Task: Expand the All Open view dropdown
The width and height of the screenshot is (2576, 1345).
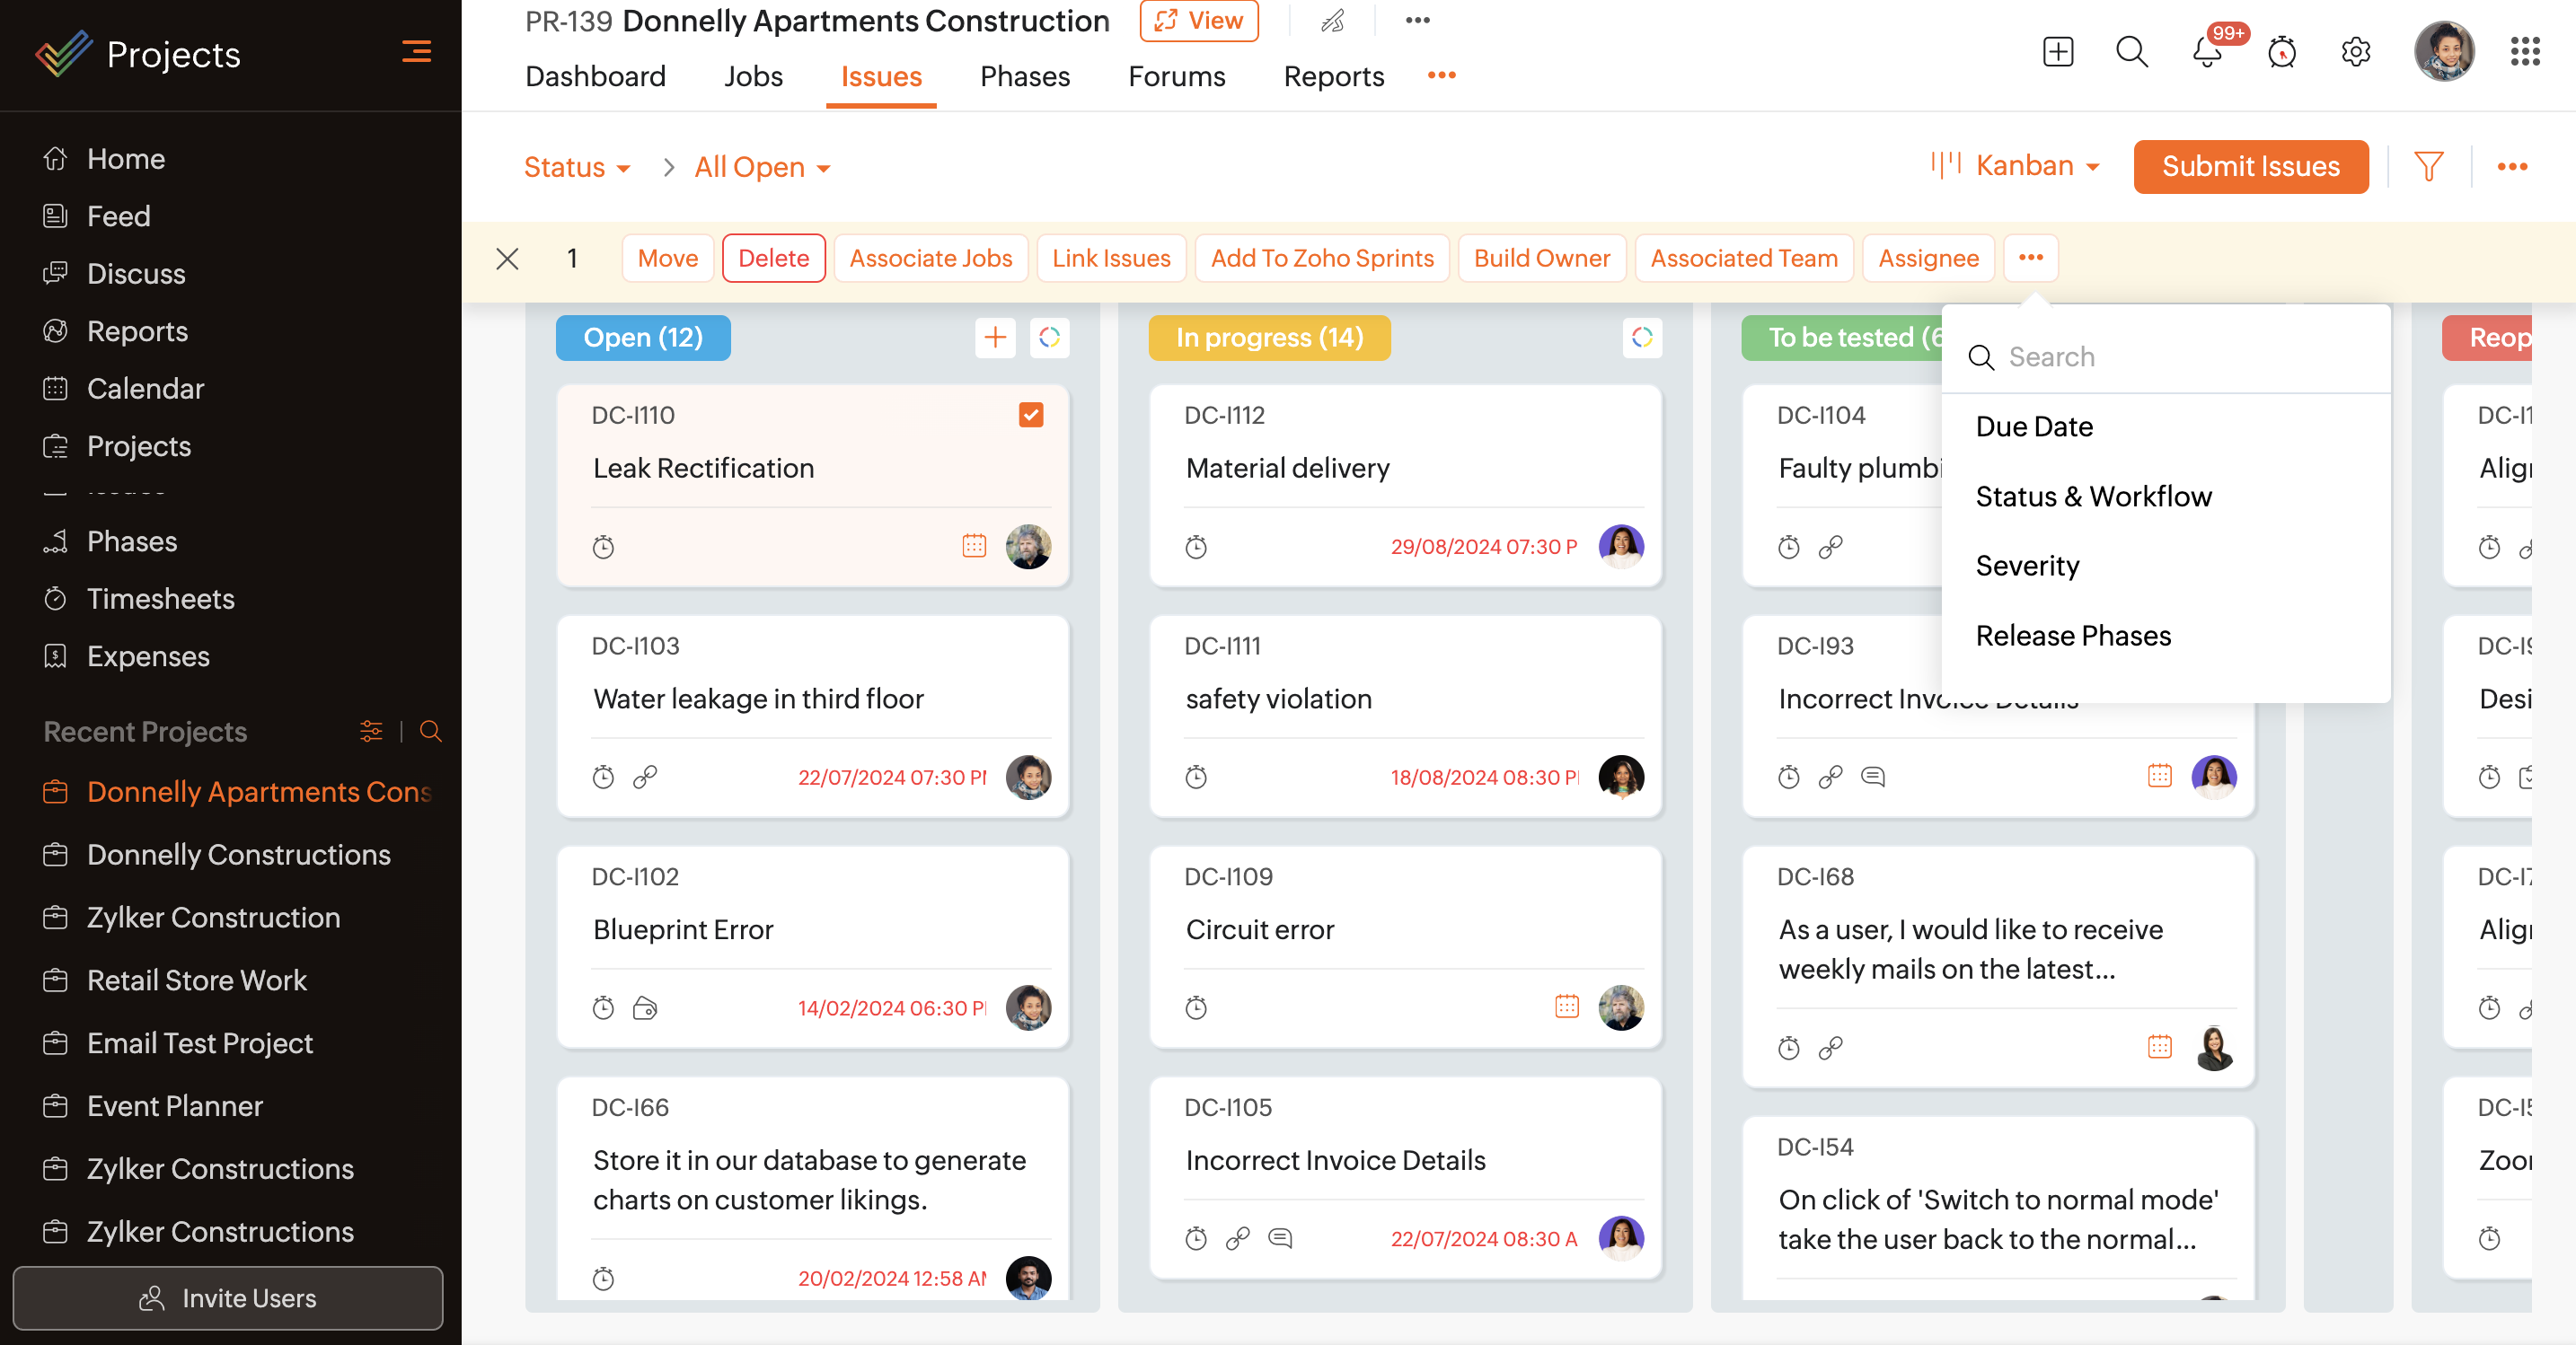Action: [x=762, y=167]
